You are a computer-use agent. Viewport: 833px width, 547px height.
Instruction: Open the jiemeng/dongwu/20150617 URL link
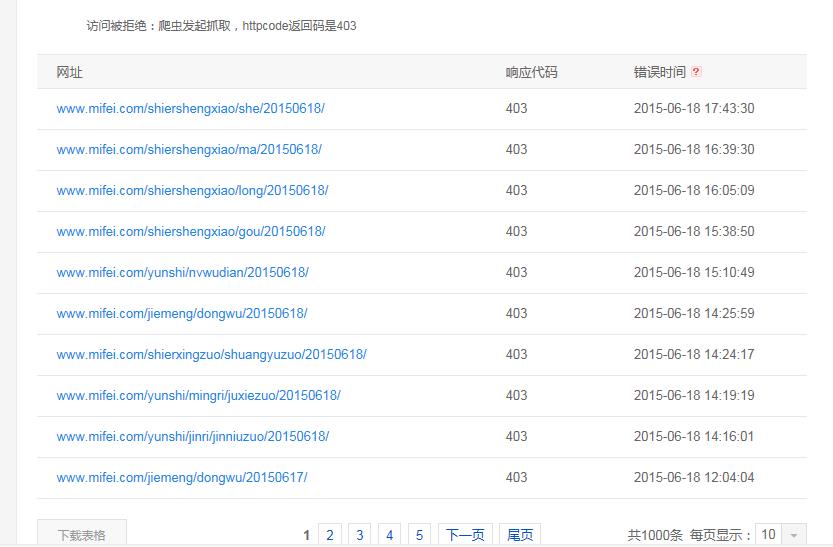pos(181,477)
